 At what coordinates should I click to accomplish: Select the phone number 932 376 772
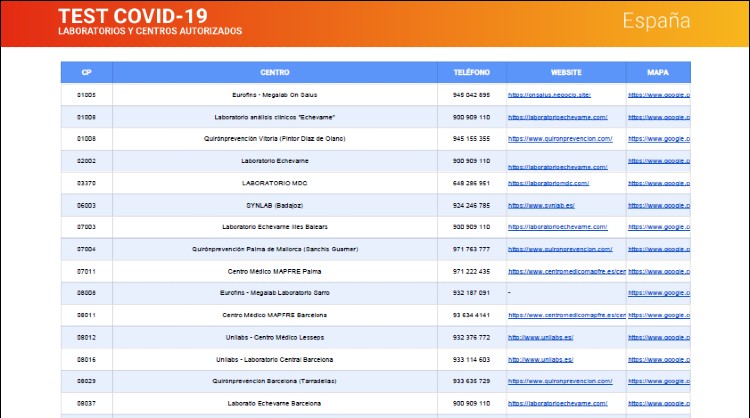click(472, 338)
